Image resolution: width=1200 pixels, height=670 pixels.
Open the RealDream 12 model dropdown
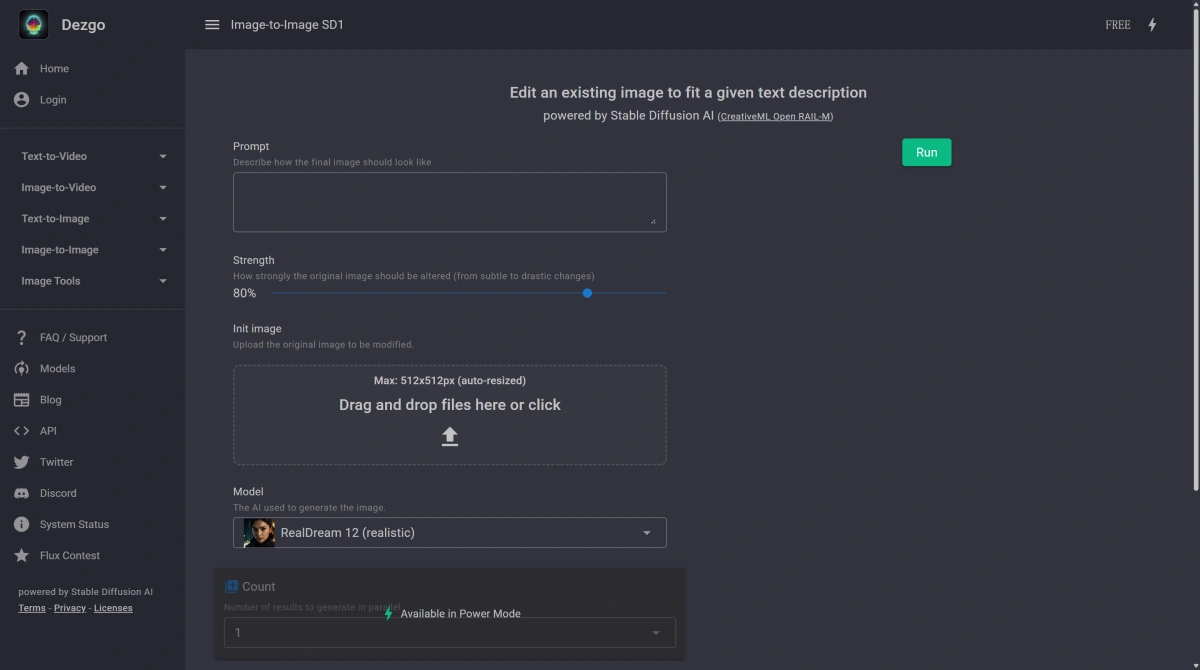click(x=450, y=533)
